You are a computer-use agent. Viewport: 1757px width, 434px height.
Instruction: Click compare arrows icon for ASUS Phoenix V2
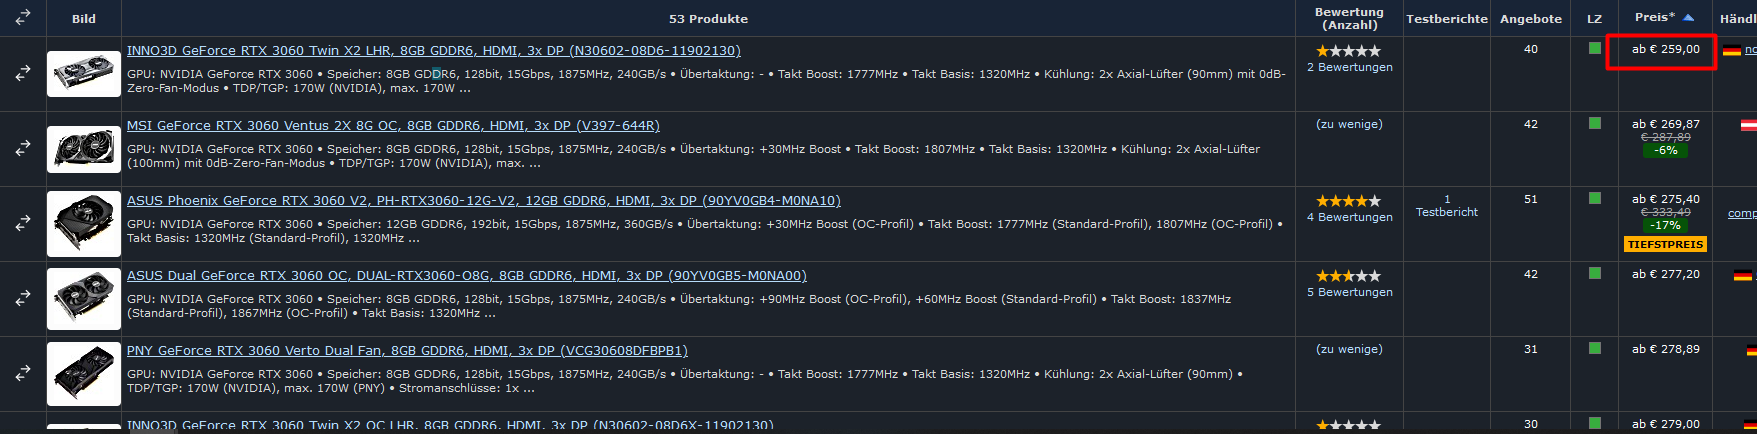(22, 223)
